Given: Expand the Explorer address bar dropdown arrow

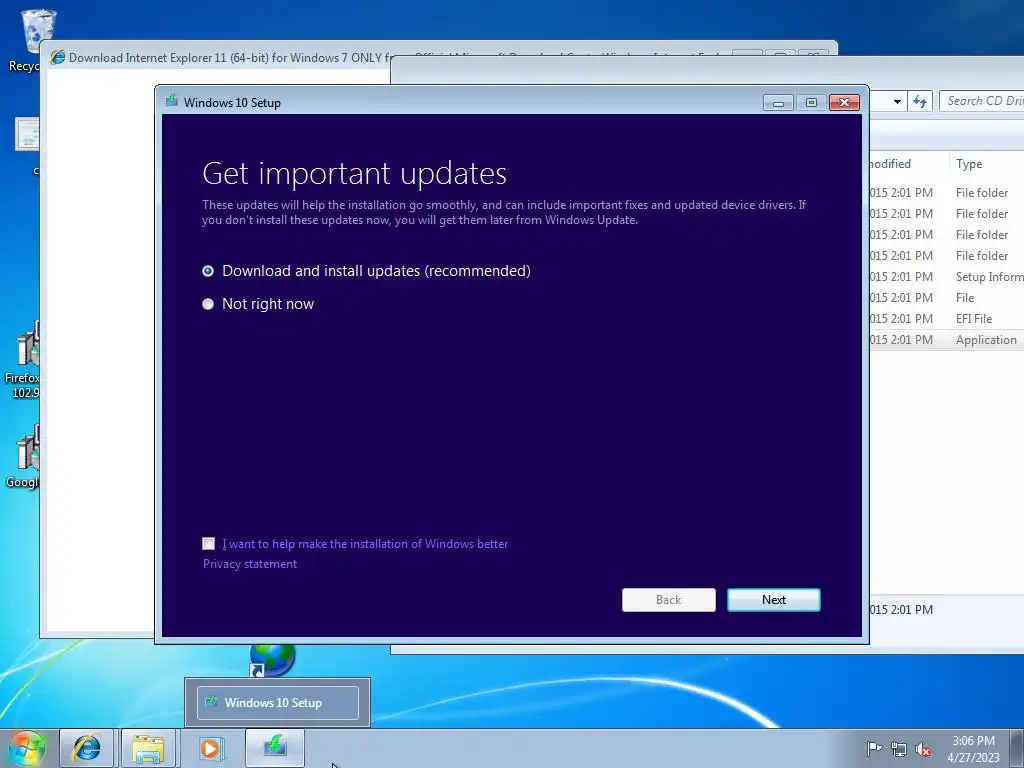Looking at the screenshot, I should click(x=897, y=101).
